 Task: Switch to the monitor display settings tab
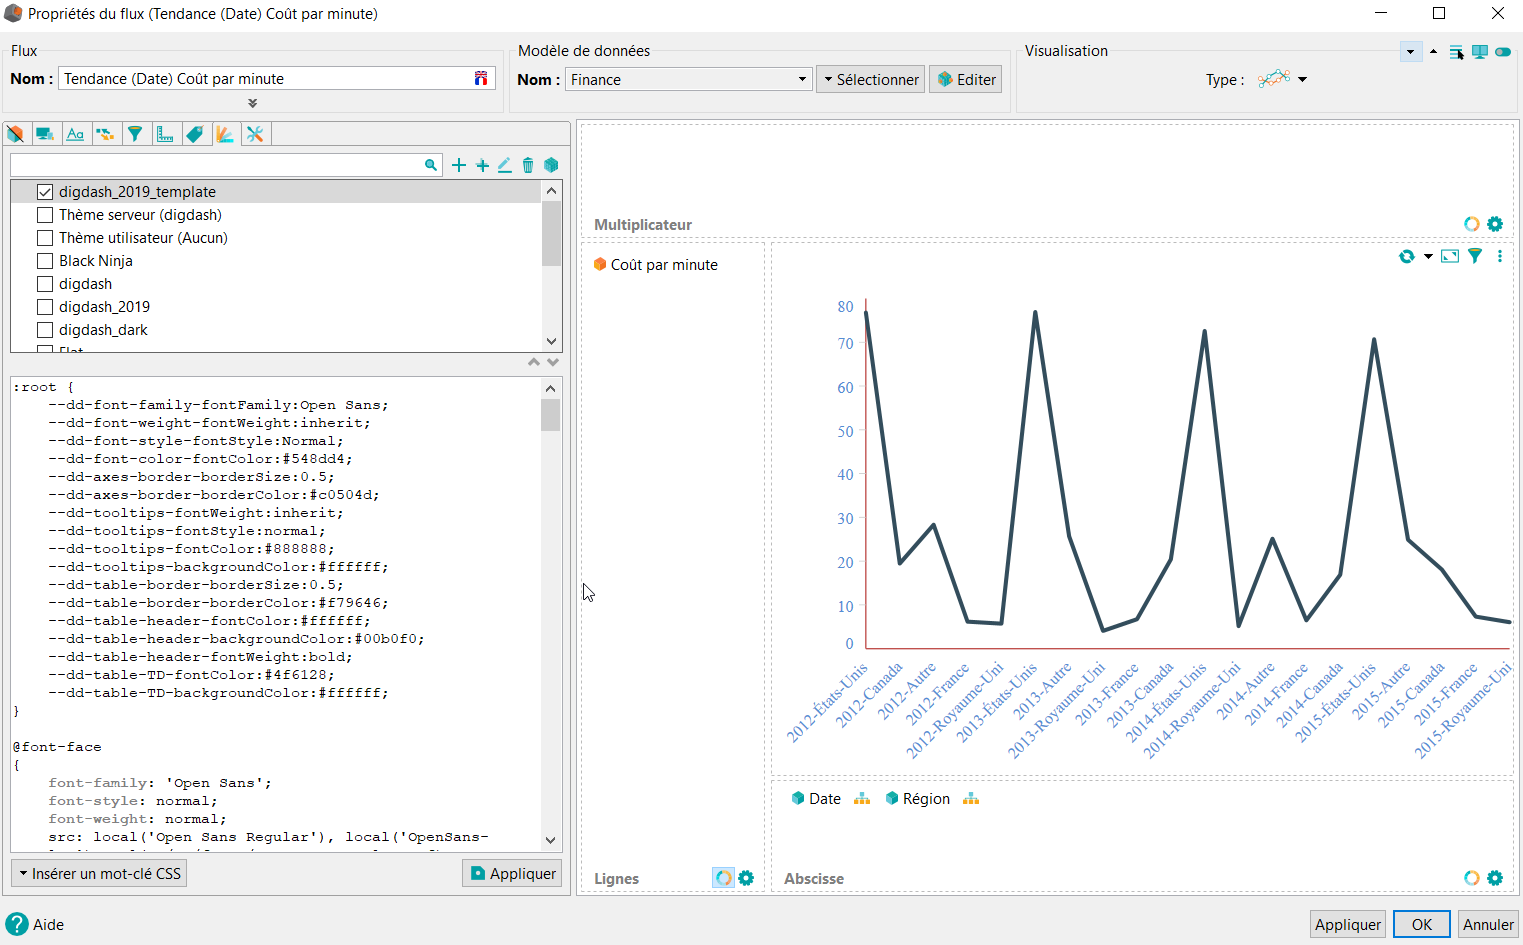[x=45, y=134]
